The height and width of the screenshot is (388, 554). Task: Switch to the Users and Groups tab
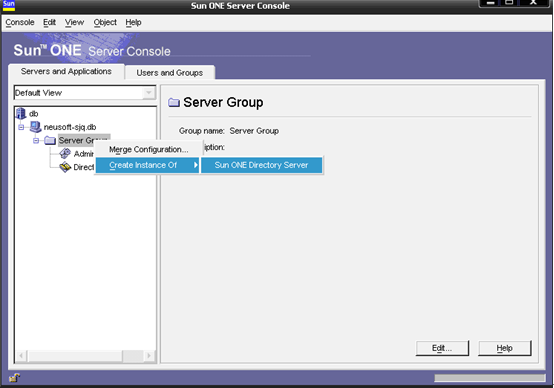point(170,73)
